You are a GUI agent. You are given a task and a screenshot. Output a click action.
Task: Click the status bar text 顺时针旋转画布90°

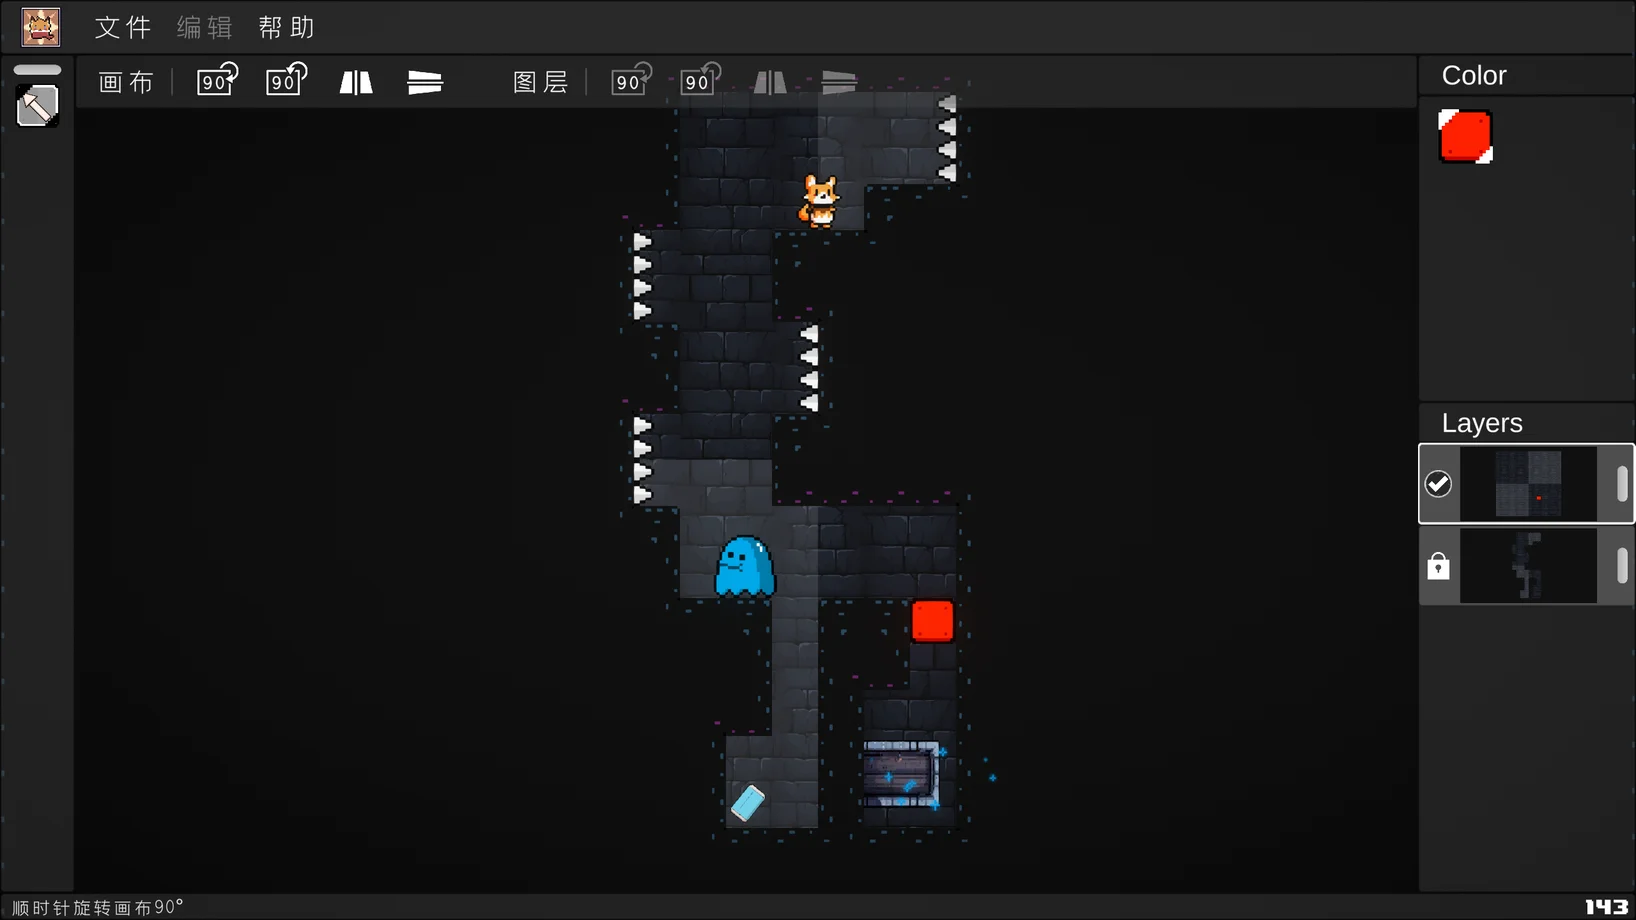98,907
